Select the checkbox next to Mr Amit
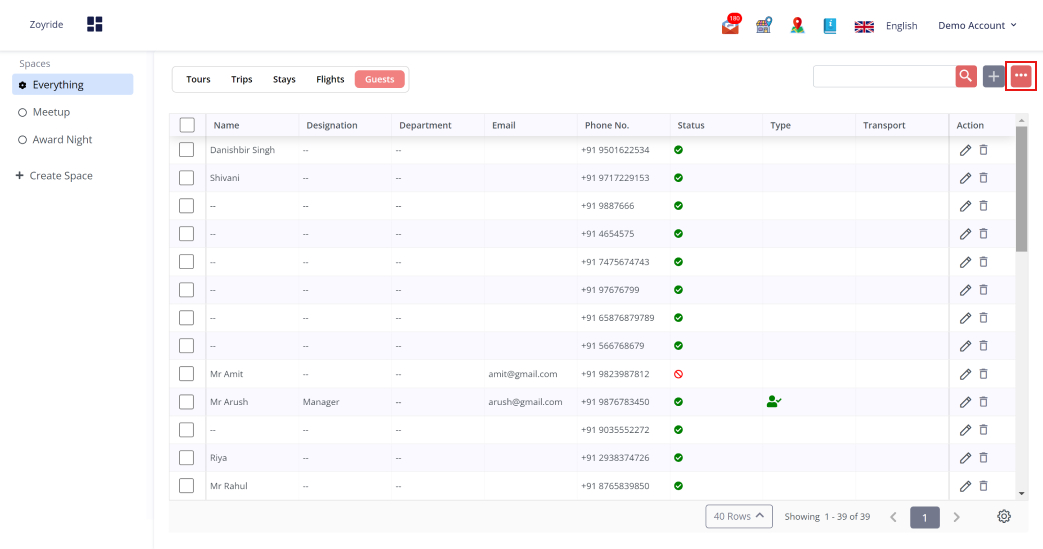Screen dimensions: 1043x549 point(187,374)
